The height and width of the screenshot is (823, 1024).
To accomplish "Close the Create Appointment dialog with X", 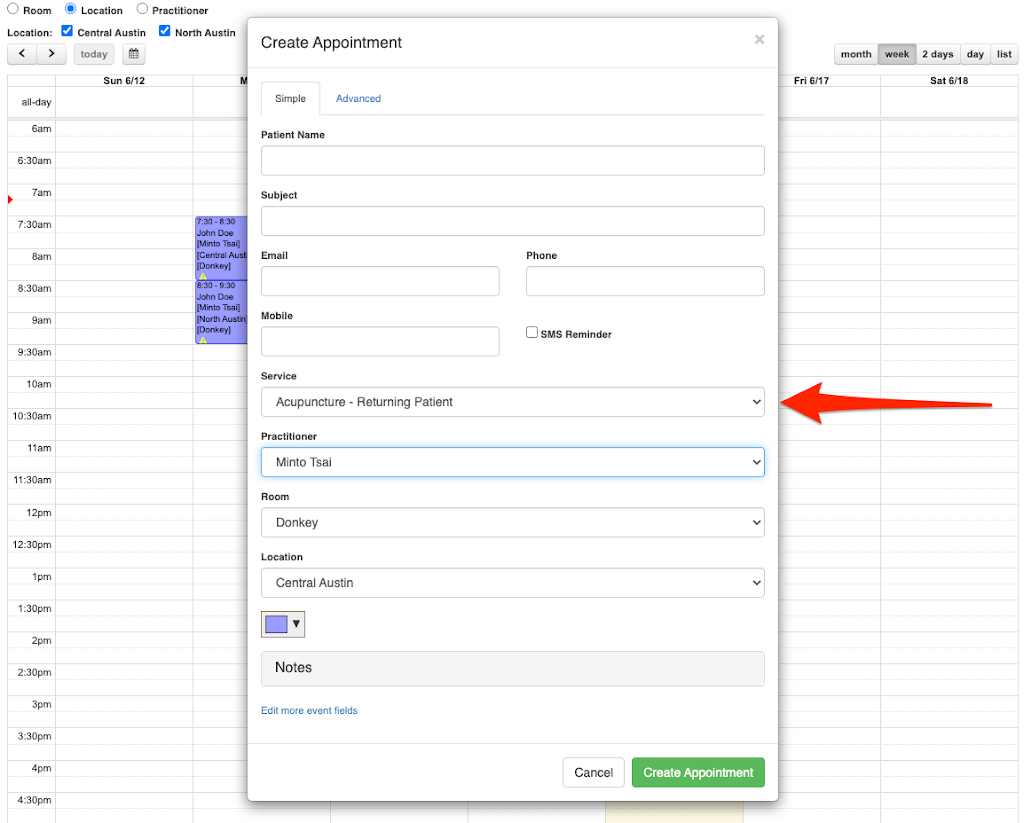I will pyautogui.click(x=759, y=40).
